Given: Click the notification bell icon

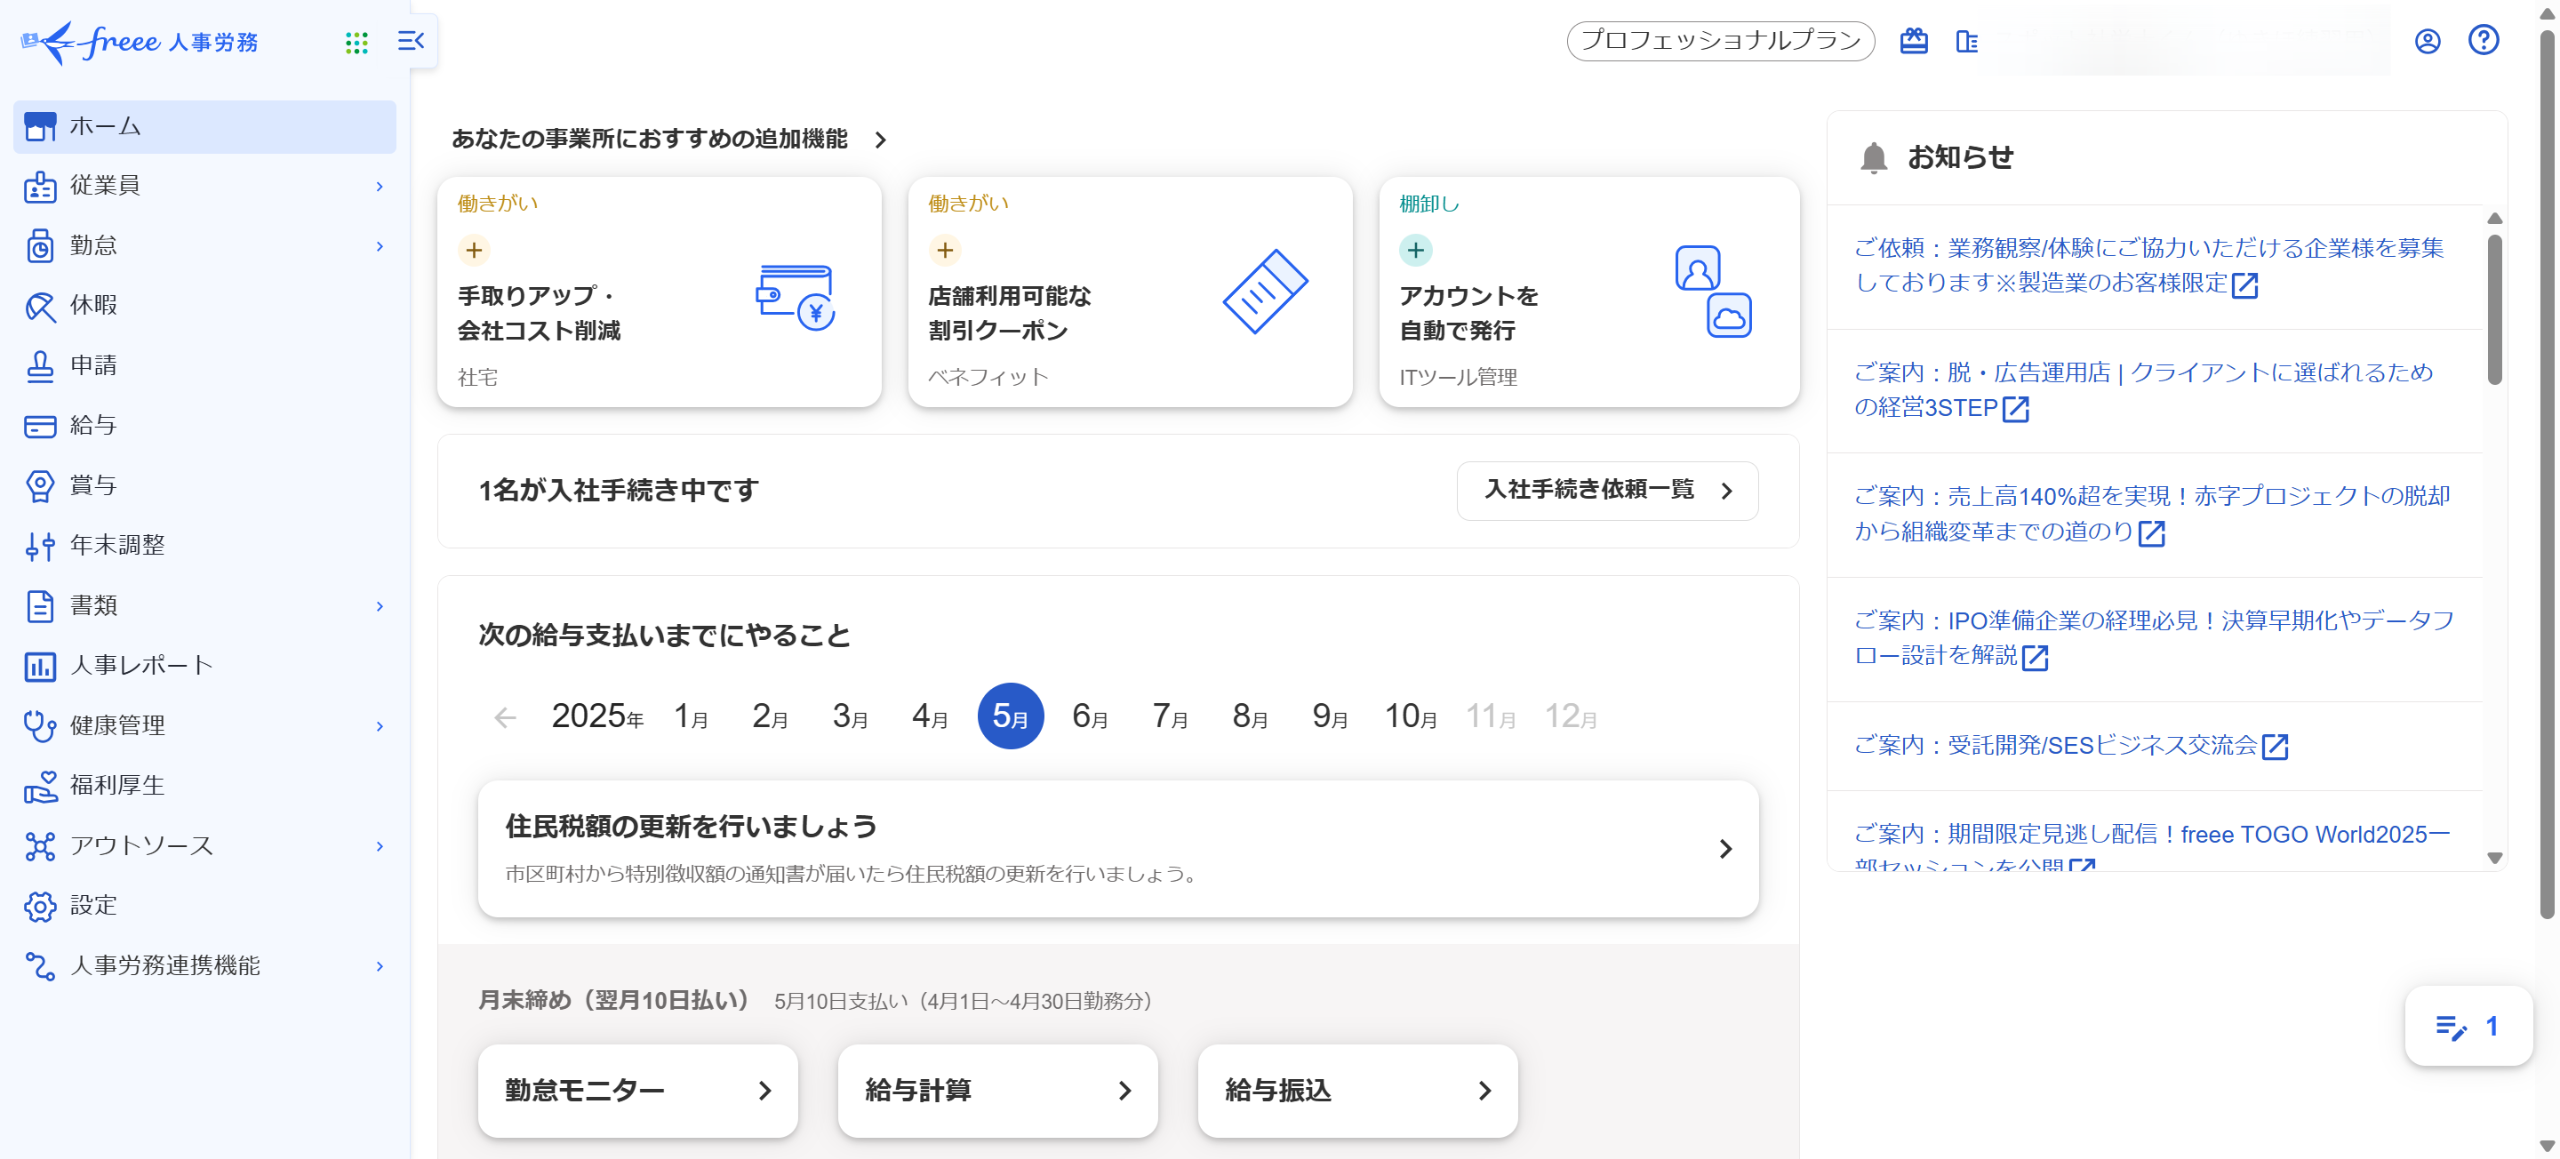Looking at the screenshot, I should pos(1873,158).
